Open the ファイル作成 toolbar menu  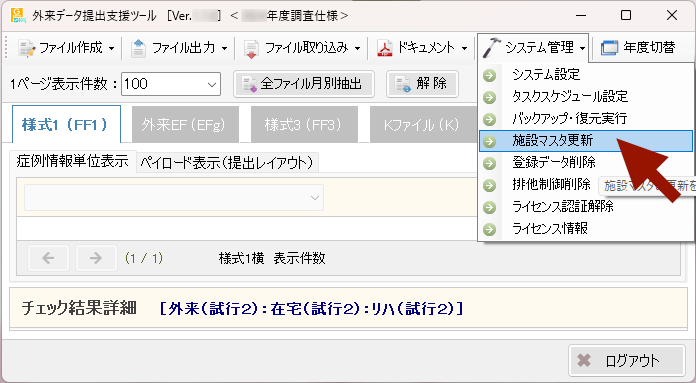[67, 47]
